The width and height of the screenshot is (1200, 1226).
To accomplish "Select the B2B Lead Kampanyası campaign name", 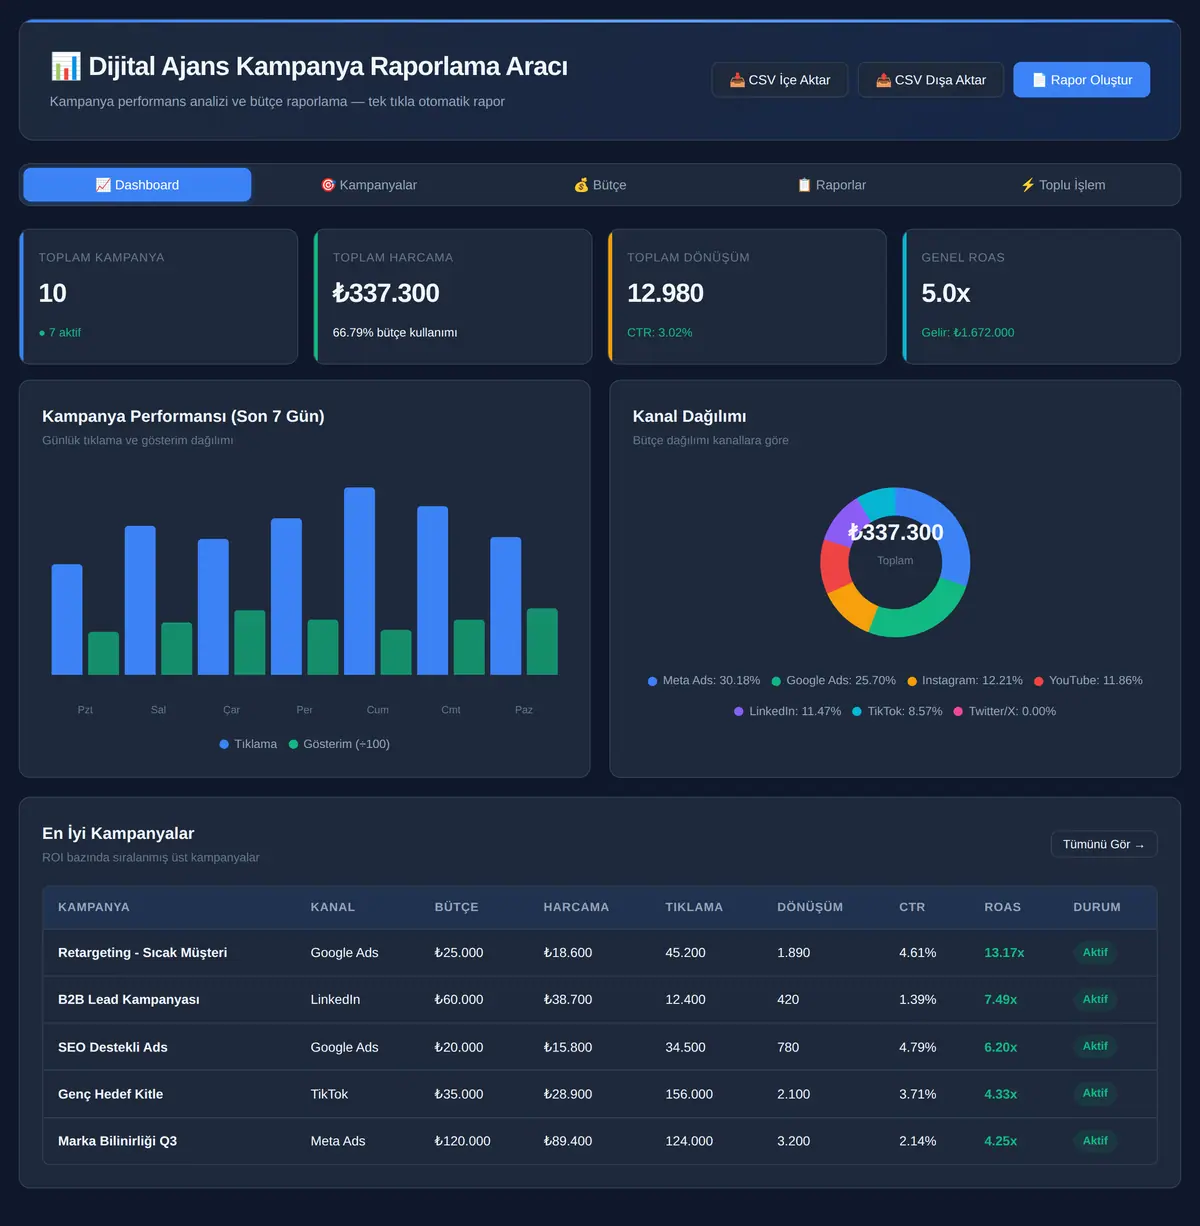I will click(129, 1000).
